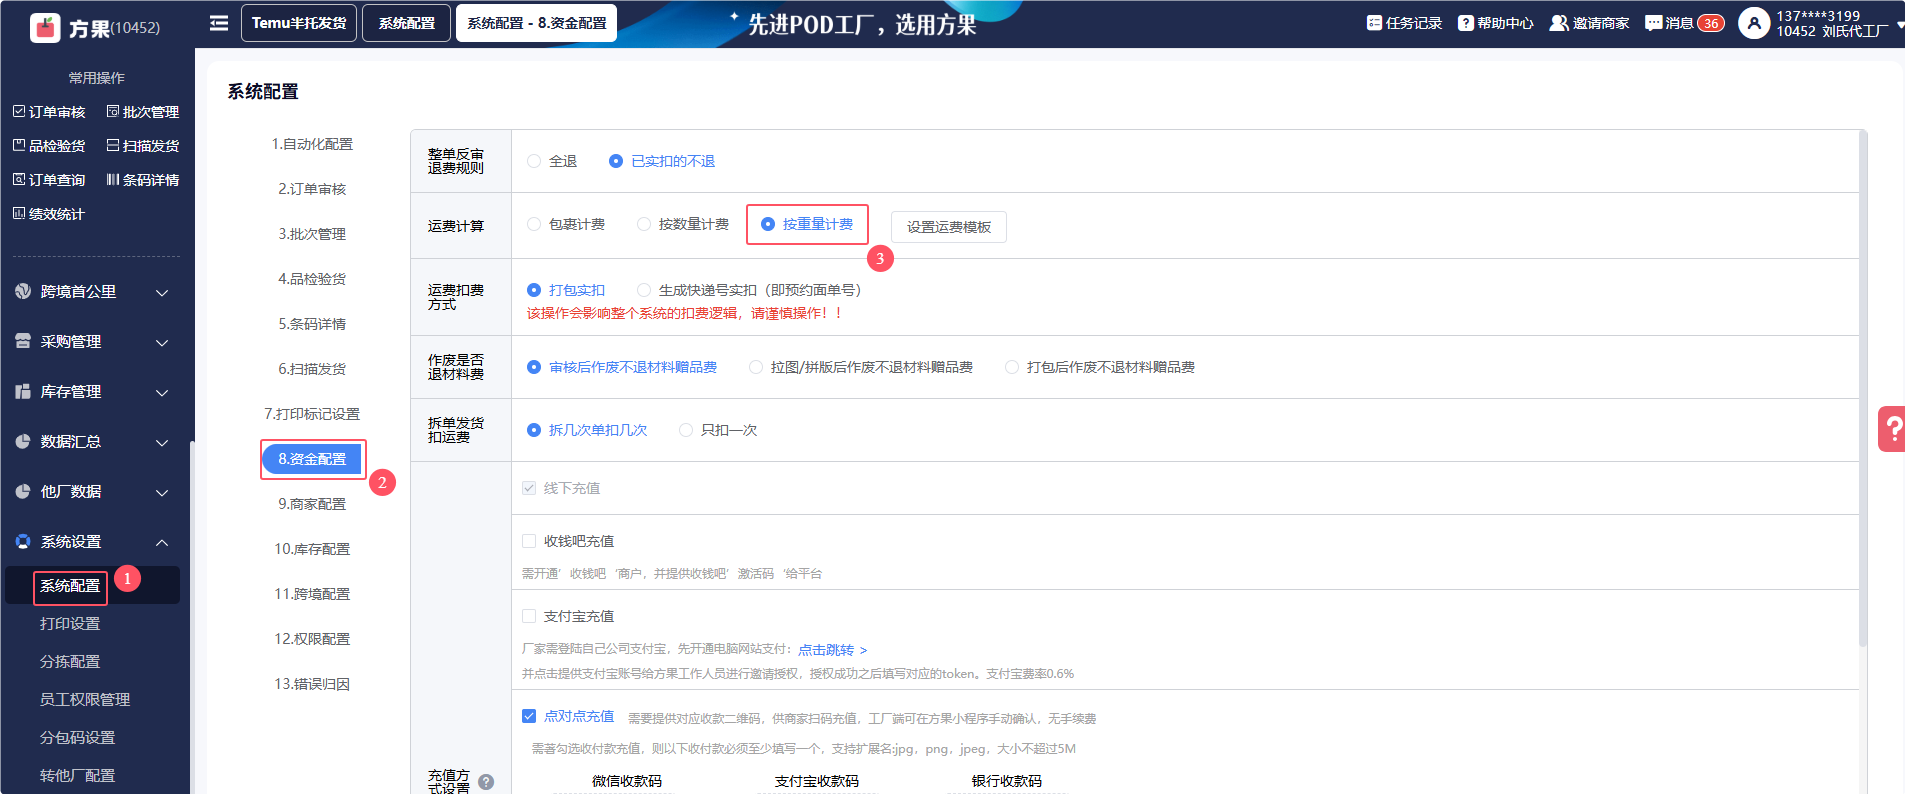
Task: Click the hamburger menu collapse icon
Action: [219, 23]
